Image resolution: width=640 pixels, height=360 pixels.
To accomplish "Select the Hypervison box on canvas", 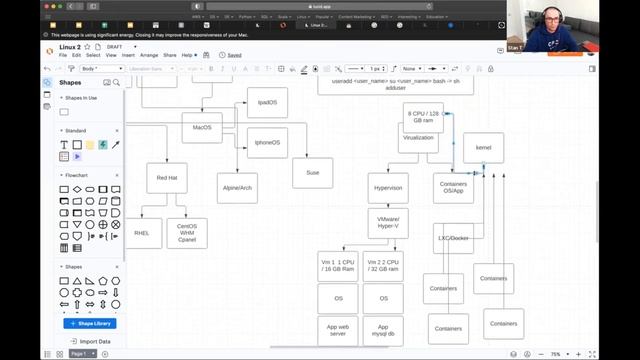I will pos(388,188).
